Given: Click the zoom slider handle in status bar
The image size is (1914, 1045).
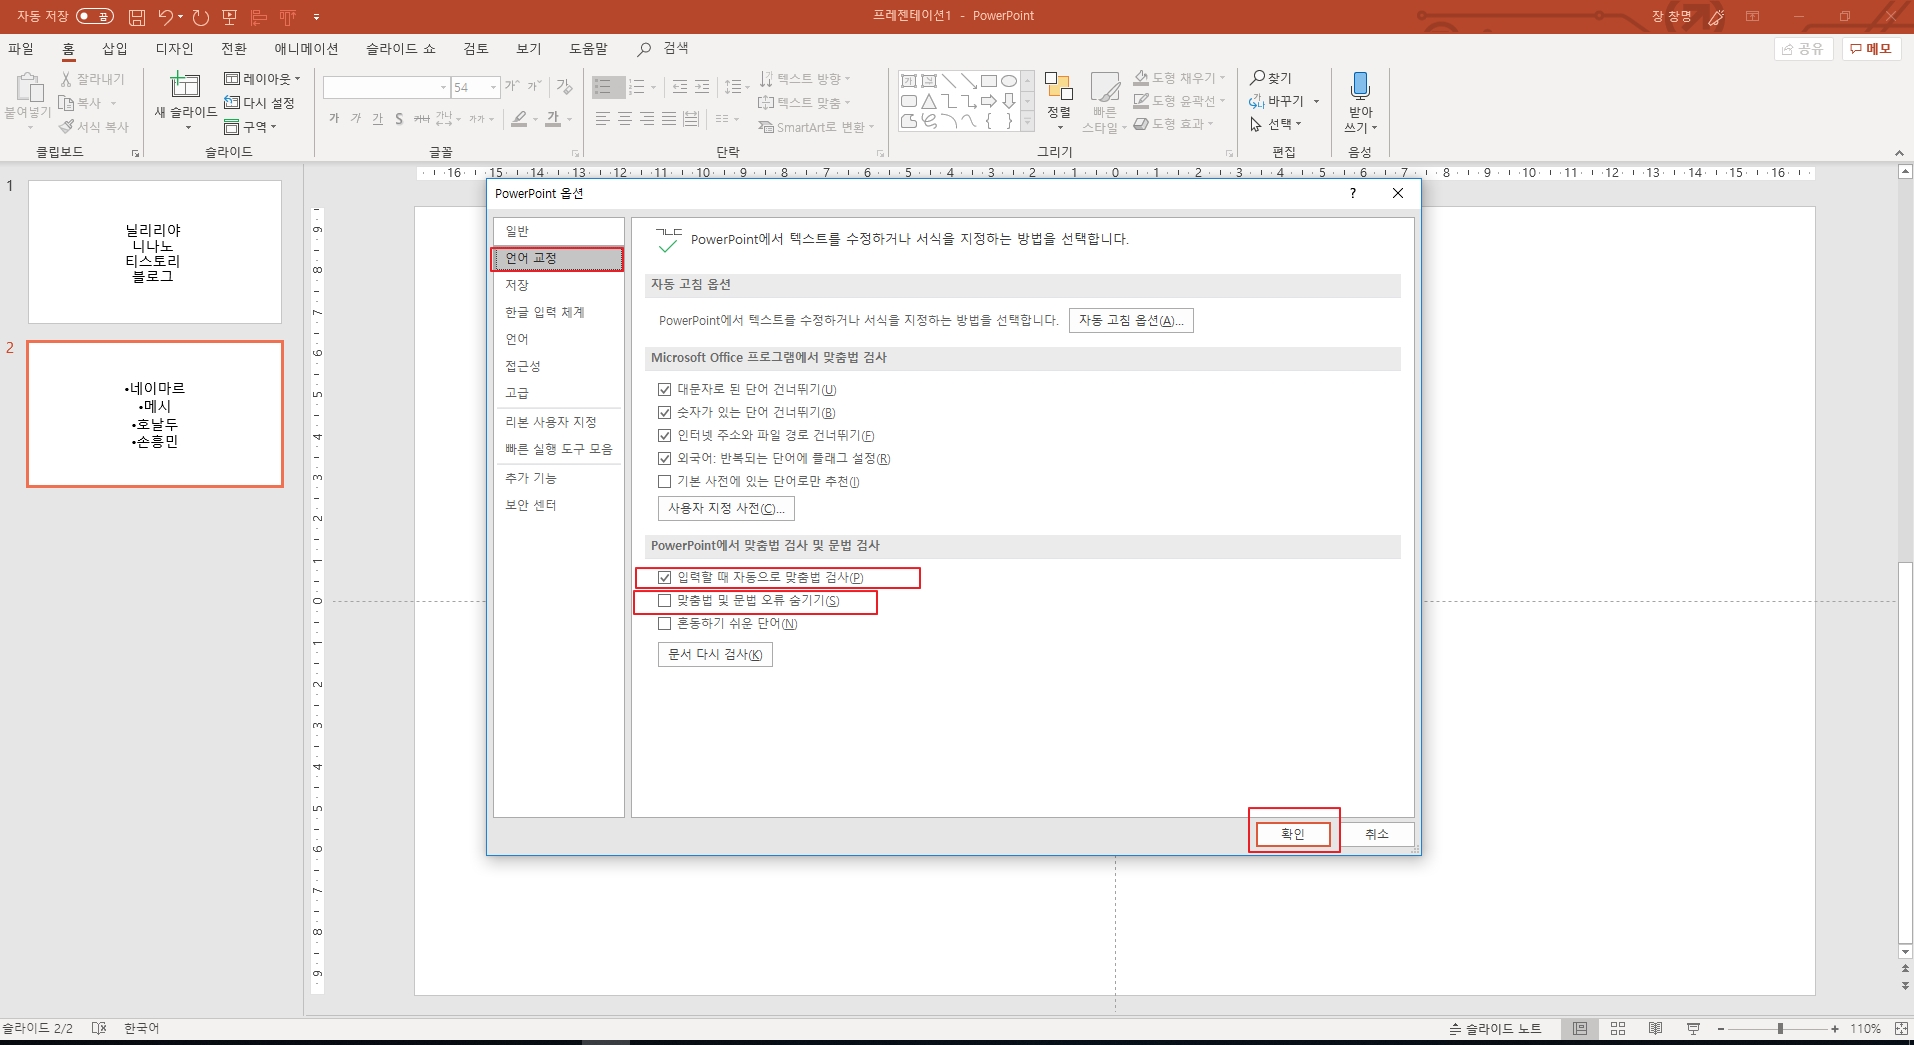Looking at the screenshot, I should pyautogui.click(x=1780, y=1028).
